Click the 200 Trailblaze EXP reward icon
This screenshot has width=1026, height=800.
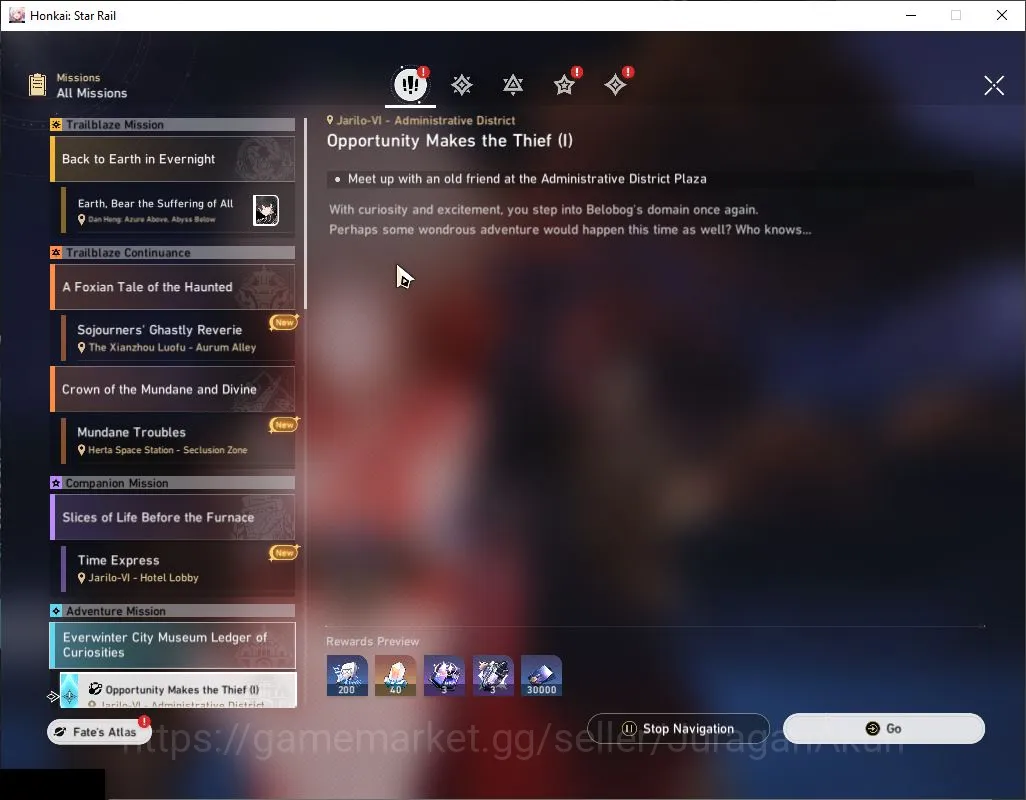tap(347, 675)
